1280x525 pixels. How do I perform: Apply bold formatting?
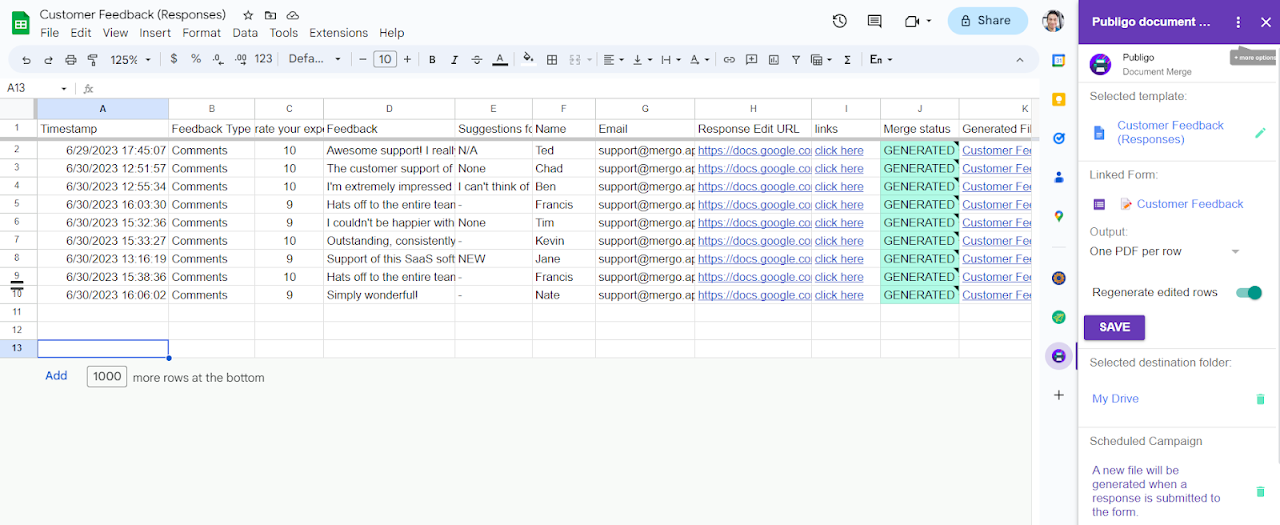(432, 60)
